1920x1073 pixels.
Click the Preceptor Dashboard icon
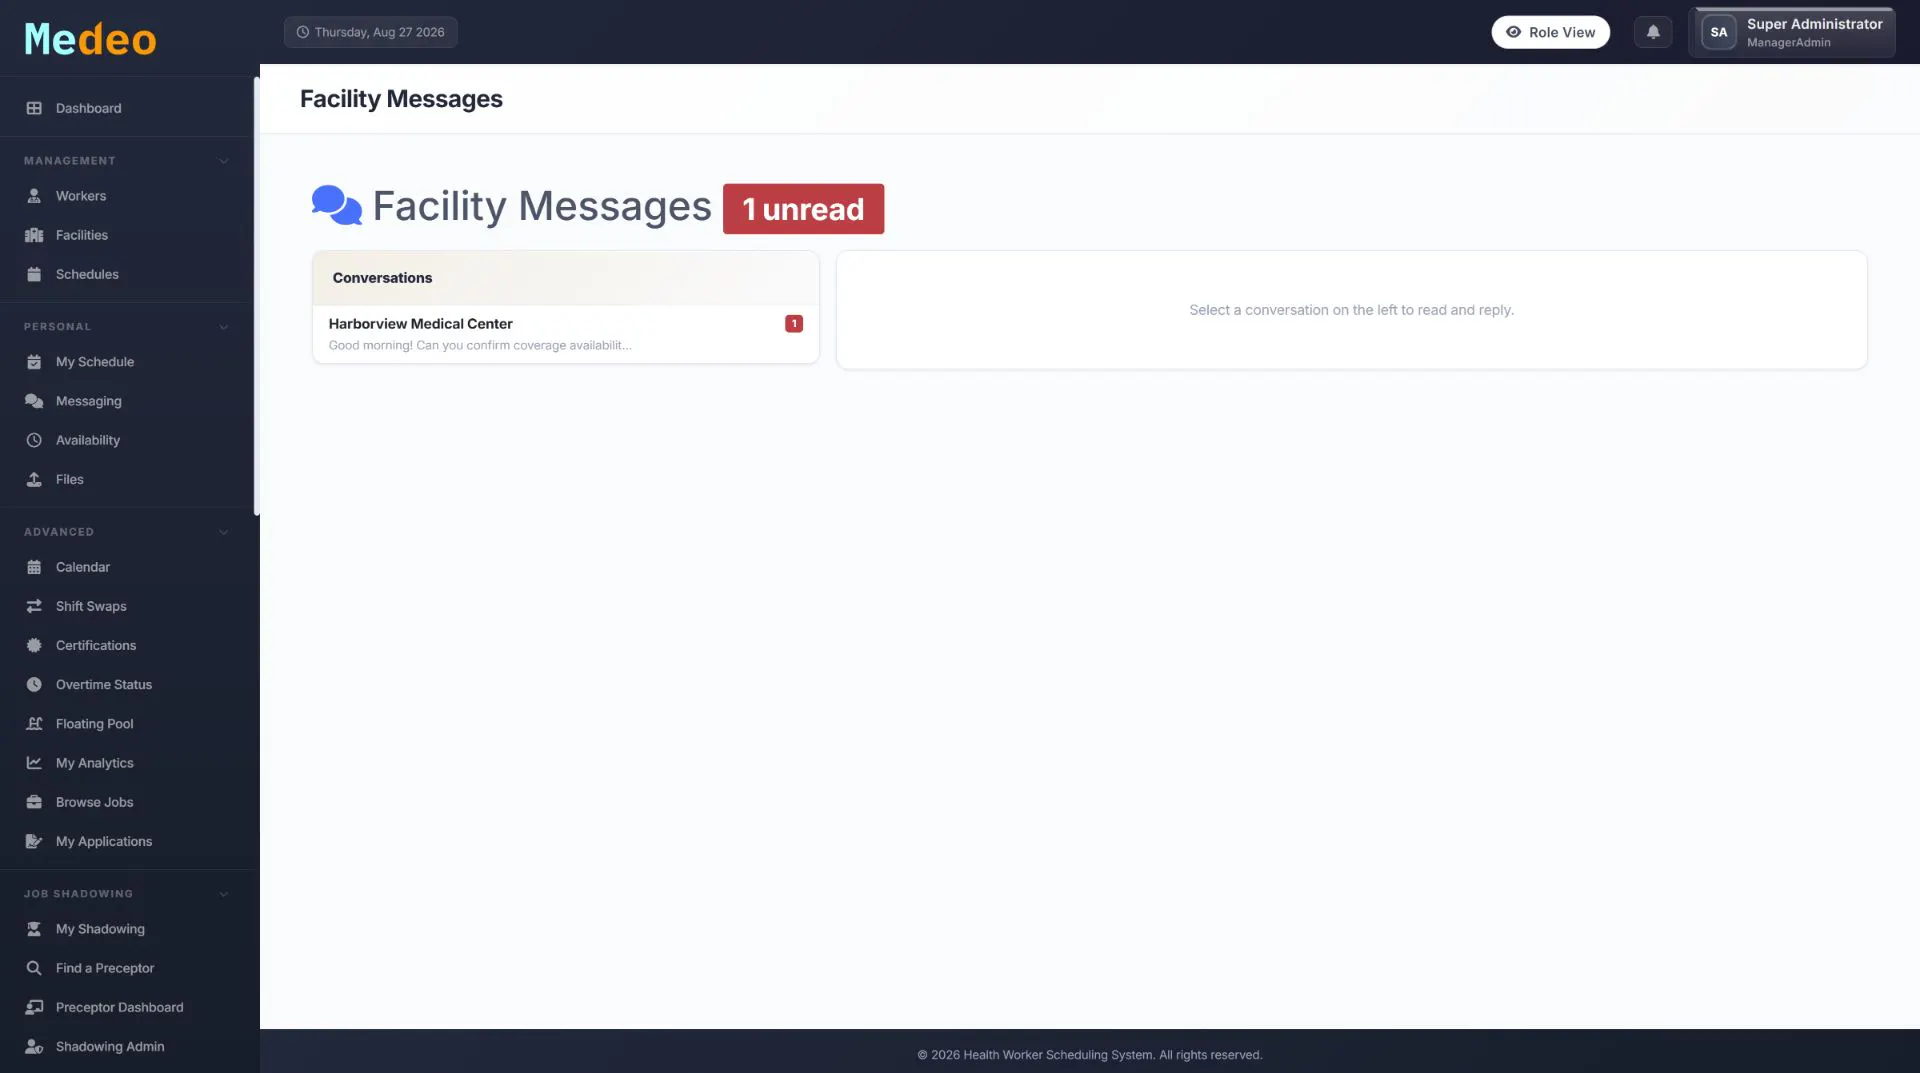tap(34, 1007)
